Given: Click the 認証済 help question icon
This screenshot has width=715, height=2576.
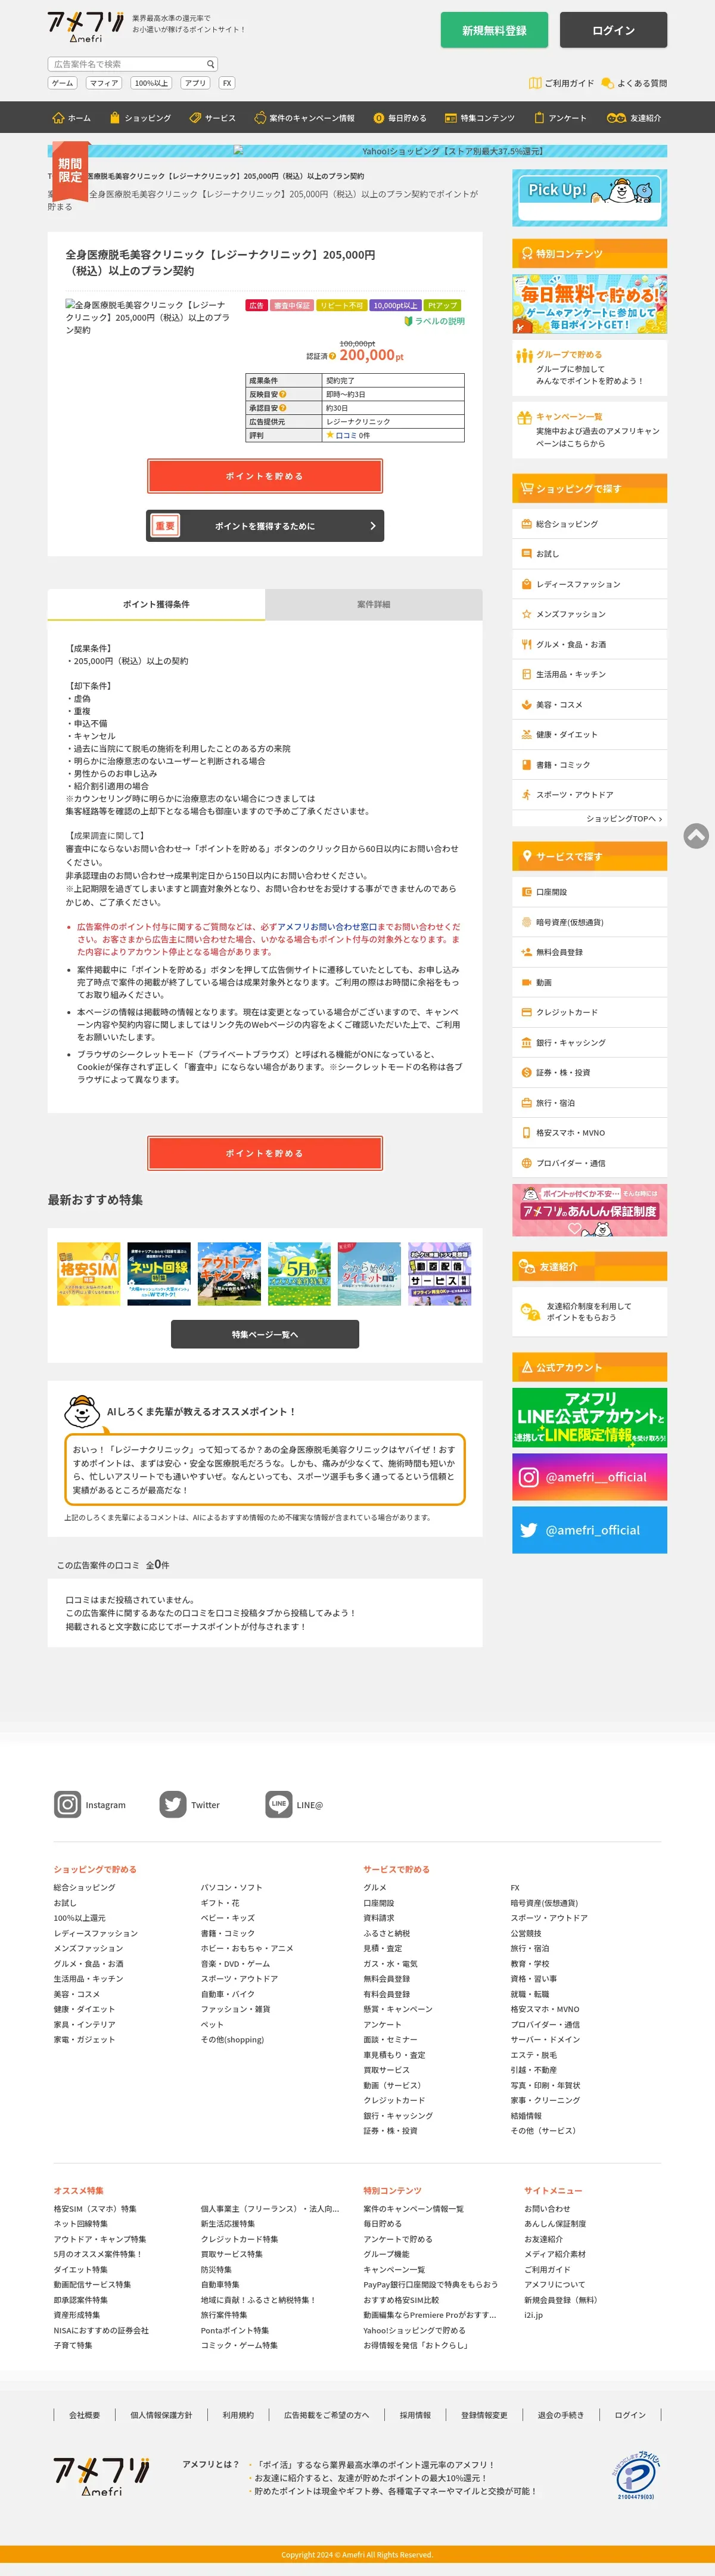Looking at the screenshot, I should point(332,356).
